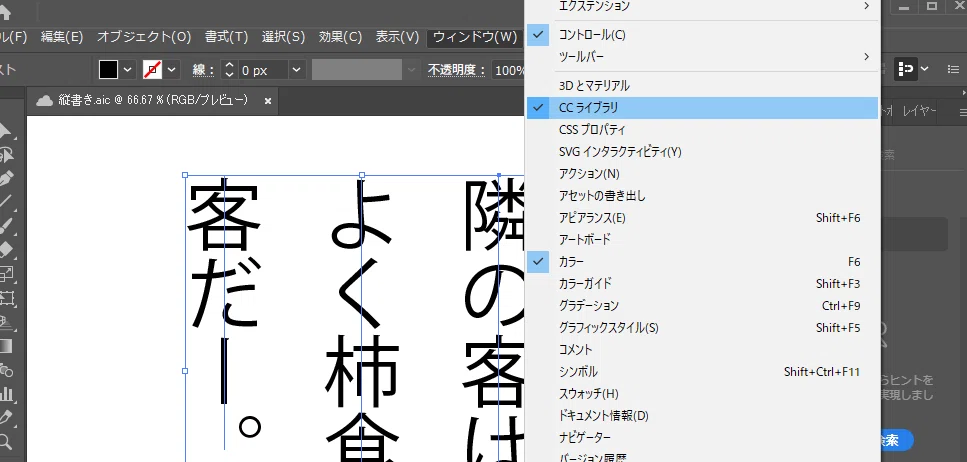This screenshot has width=967, height=462.
Task: Select the Free Transform tool
Action: click(6, 299)
